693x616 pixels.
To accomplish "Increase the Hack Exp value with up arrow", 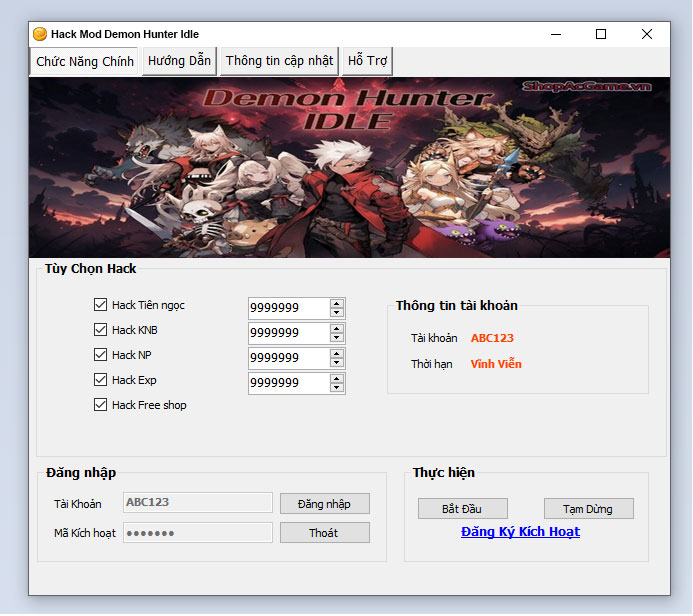I will [337, 379].
